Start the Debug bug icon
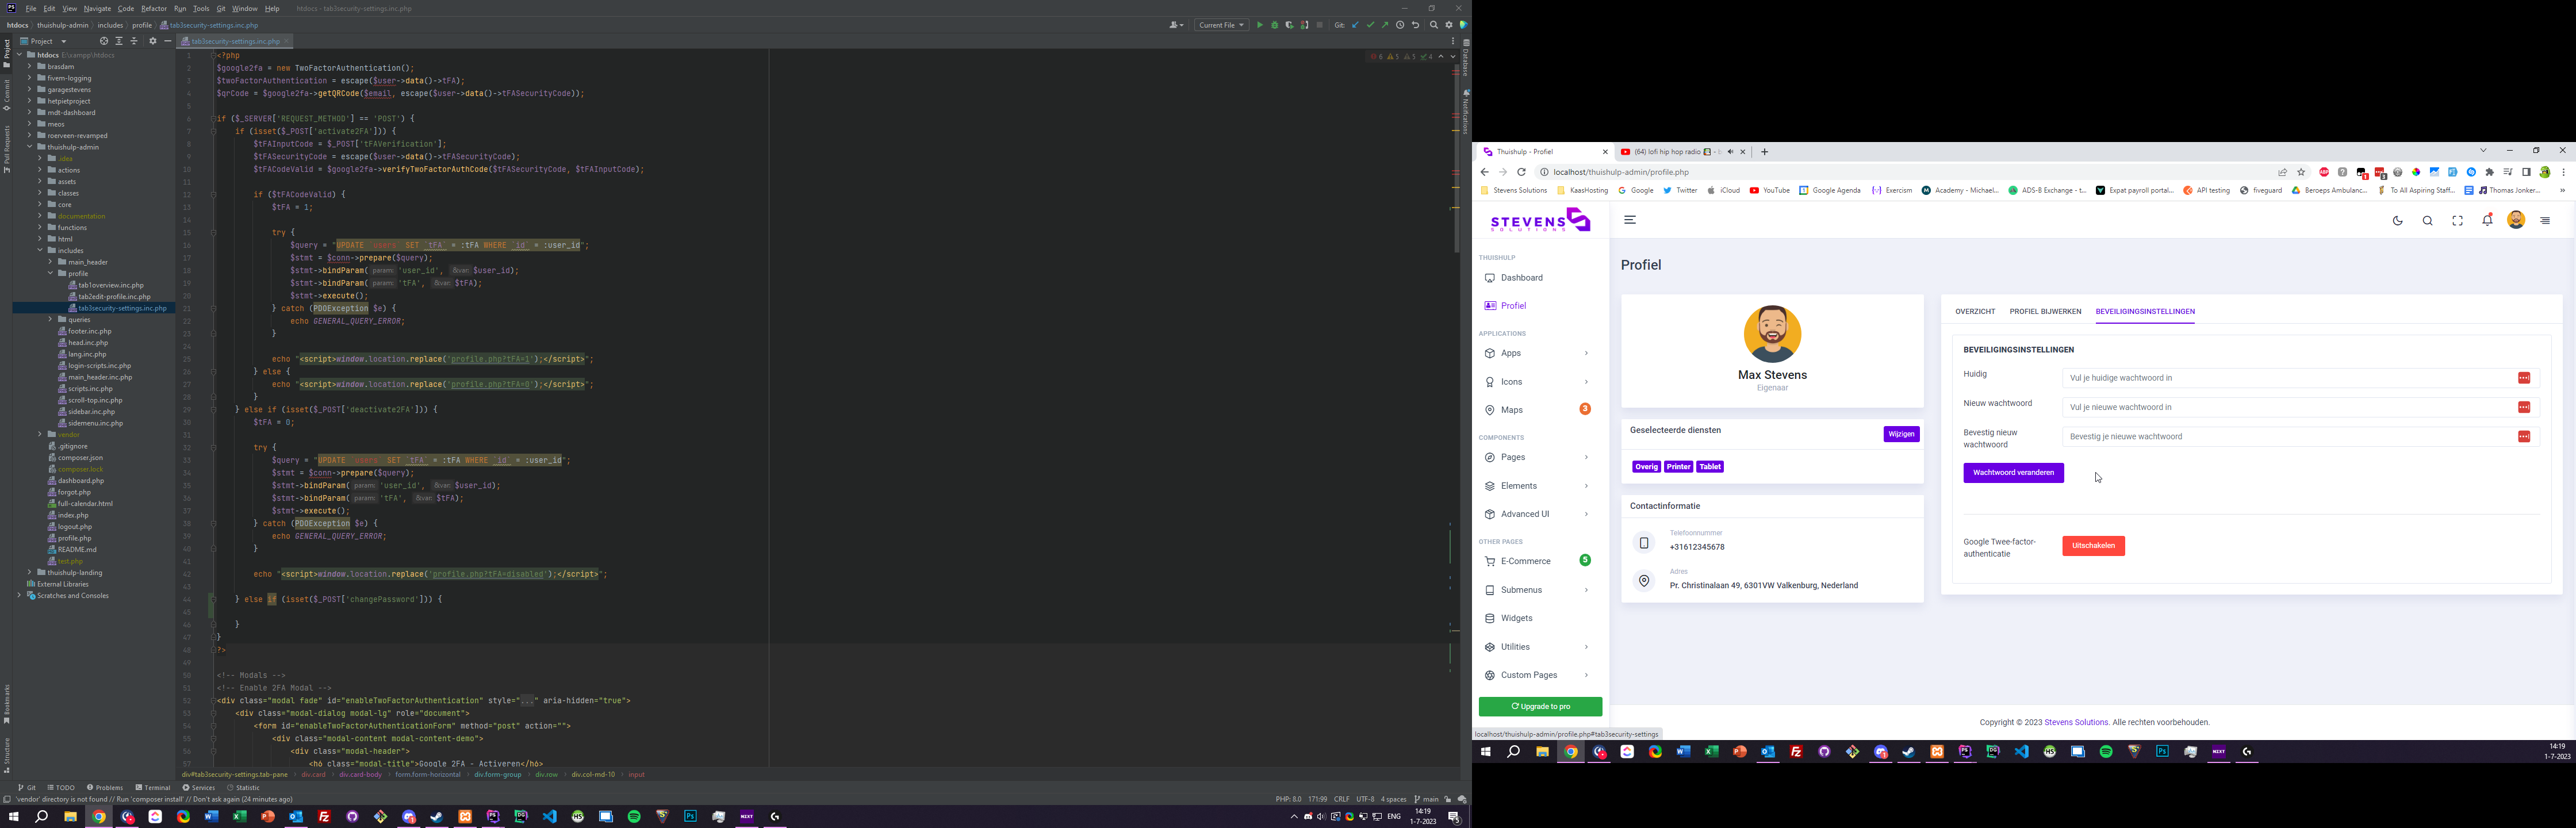This screenshot has width=2576, height=828. pyautogui.click(x=1275, y=25)
